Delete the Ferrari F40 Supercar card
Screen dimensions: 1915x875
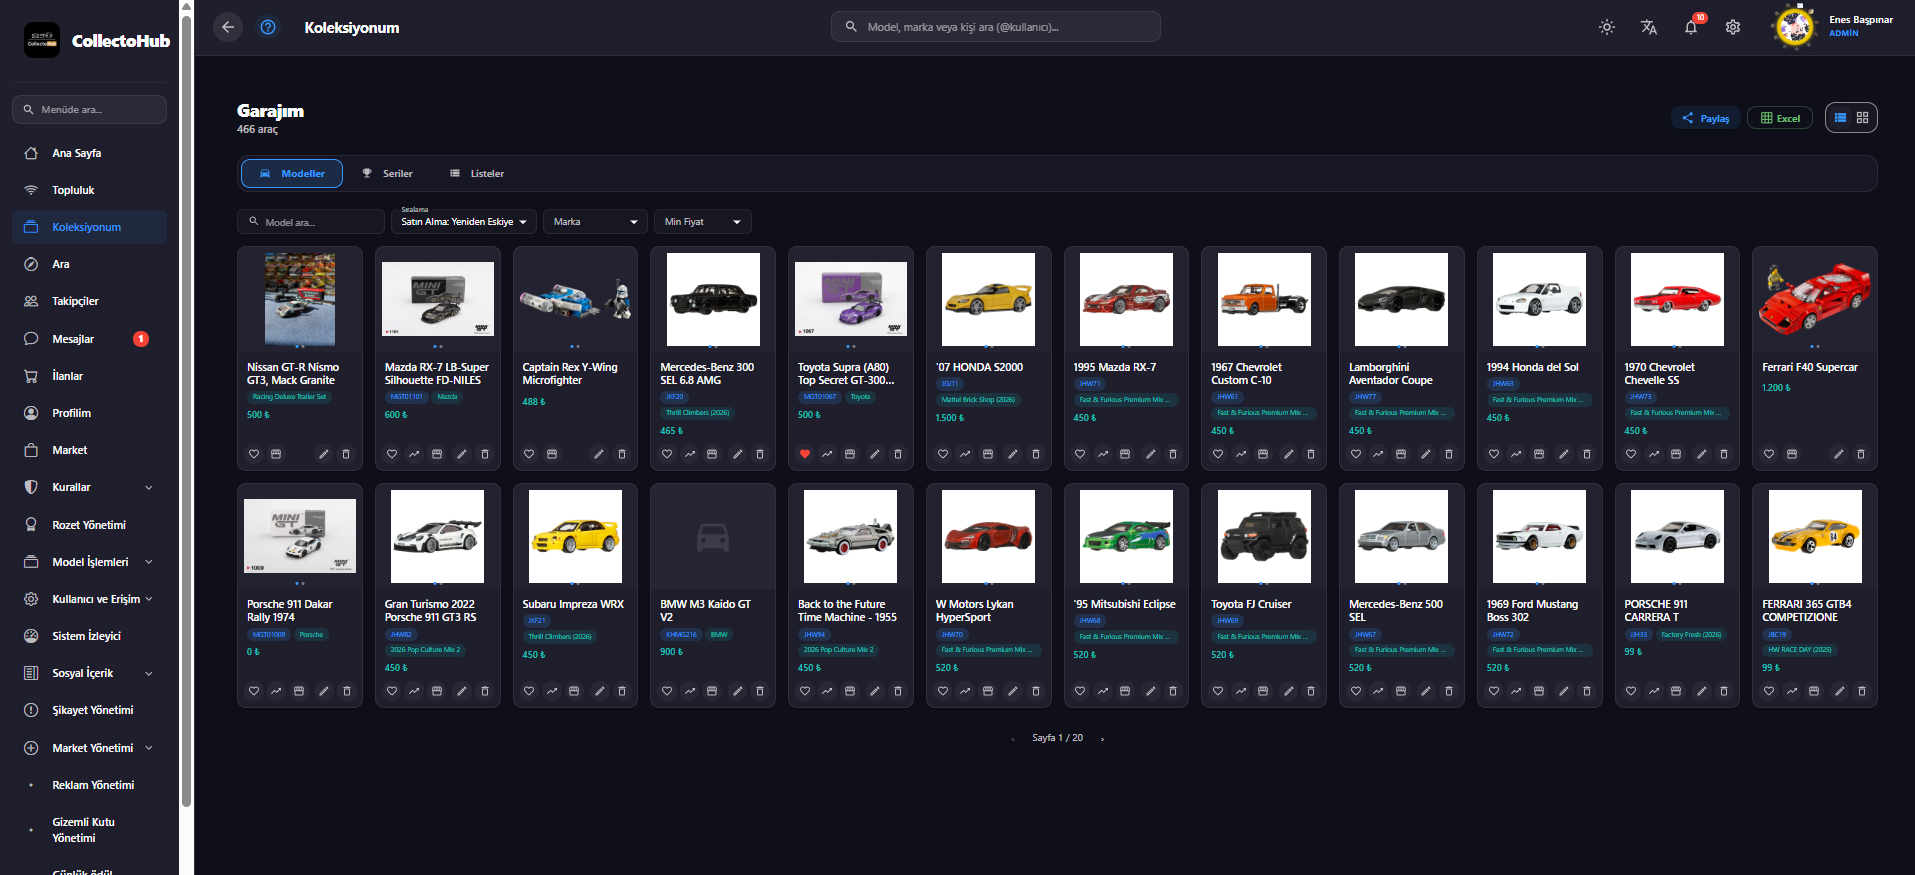(1861, 454)
